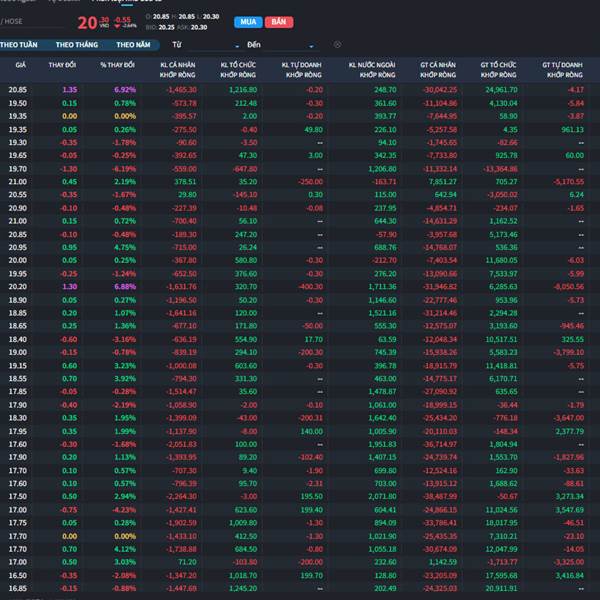Click the 1,711.36 foreign volume cell
The width and height of the screenshot is (600, 600).
[383, 287]
